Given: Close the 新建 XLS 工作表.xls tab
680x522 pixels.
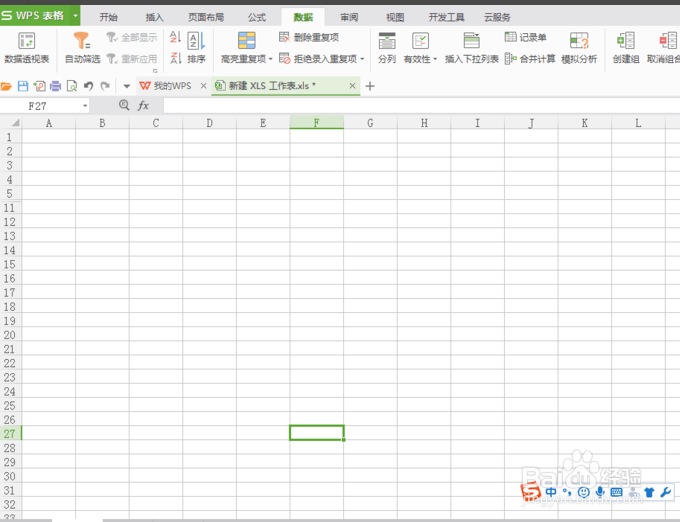Looking at the screenshot, I should coord(353,86).
